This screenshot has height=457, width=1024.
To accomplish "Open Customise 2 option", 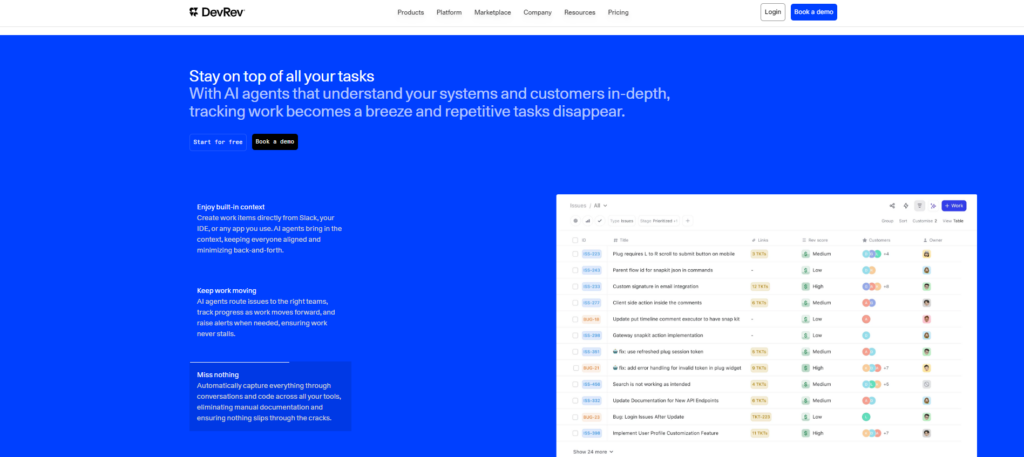I will click(924, 221).
